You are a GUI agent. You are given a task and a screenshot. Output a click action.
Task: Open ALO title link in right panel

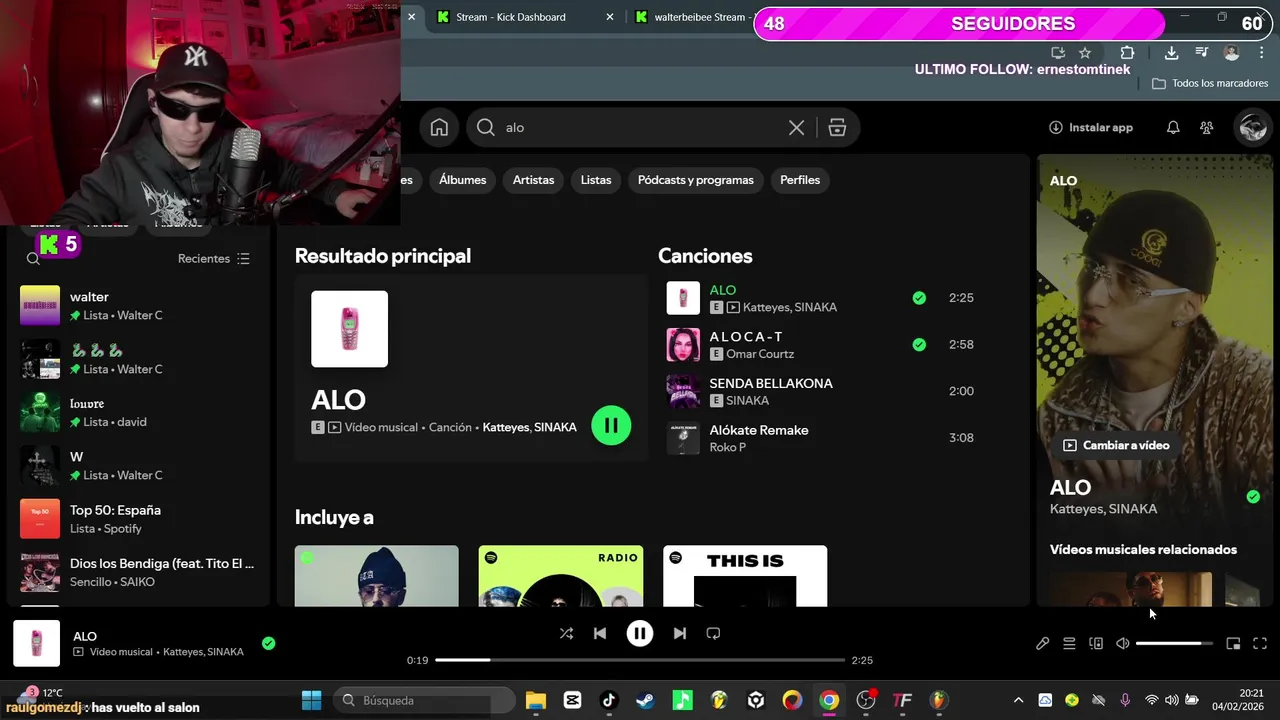pos(1070,487)
